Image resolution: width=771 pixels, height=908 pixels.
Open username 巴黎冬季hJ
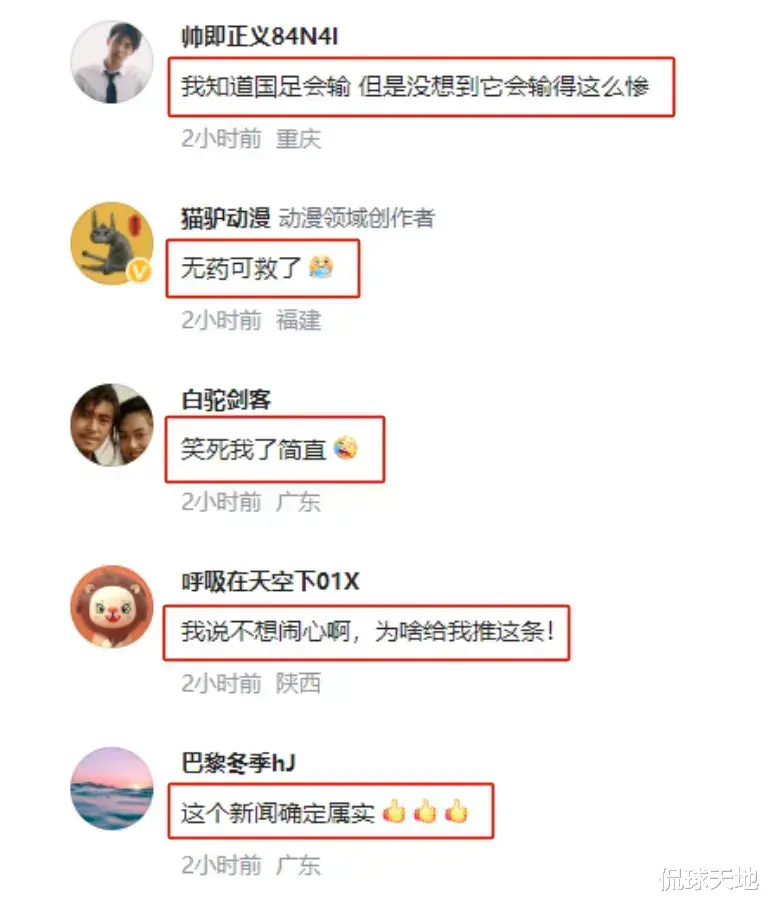pyautogui.click(x=238, y=763)
